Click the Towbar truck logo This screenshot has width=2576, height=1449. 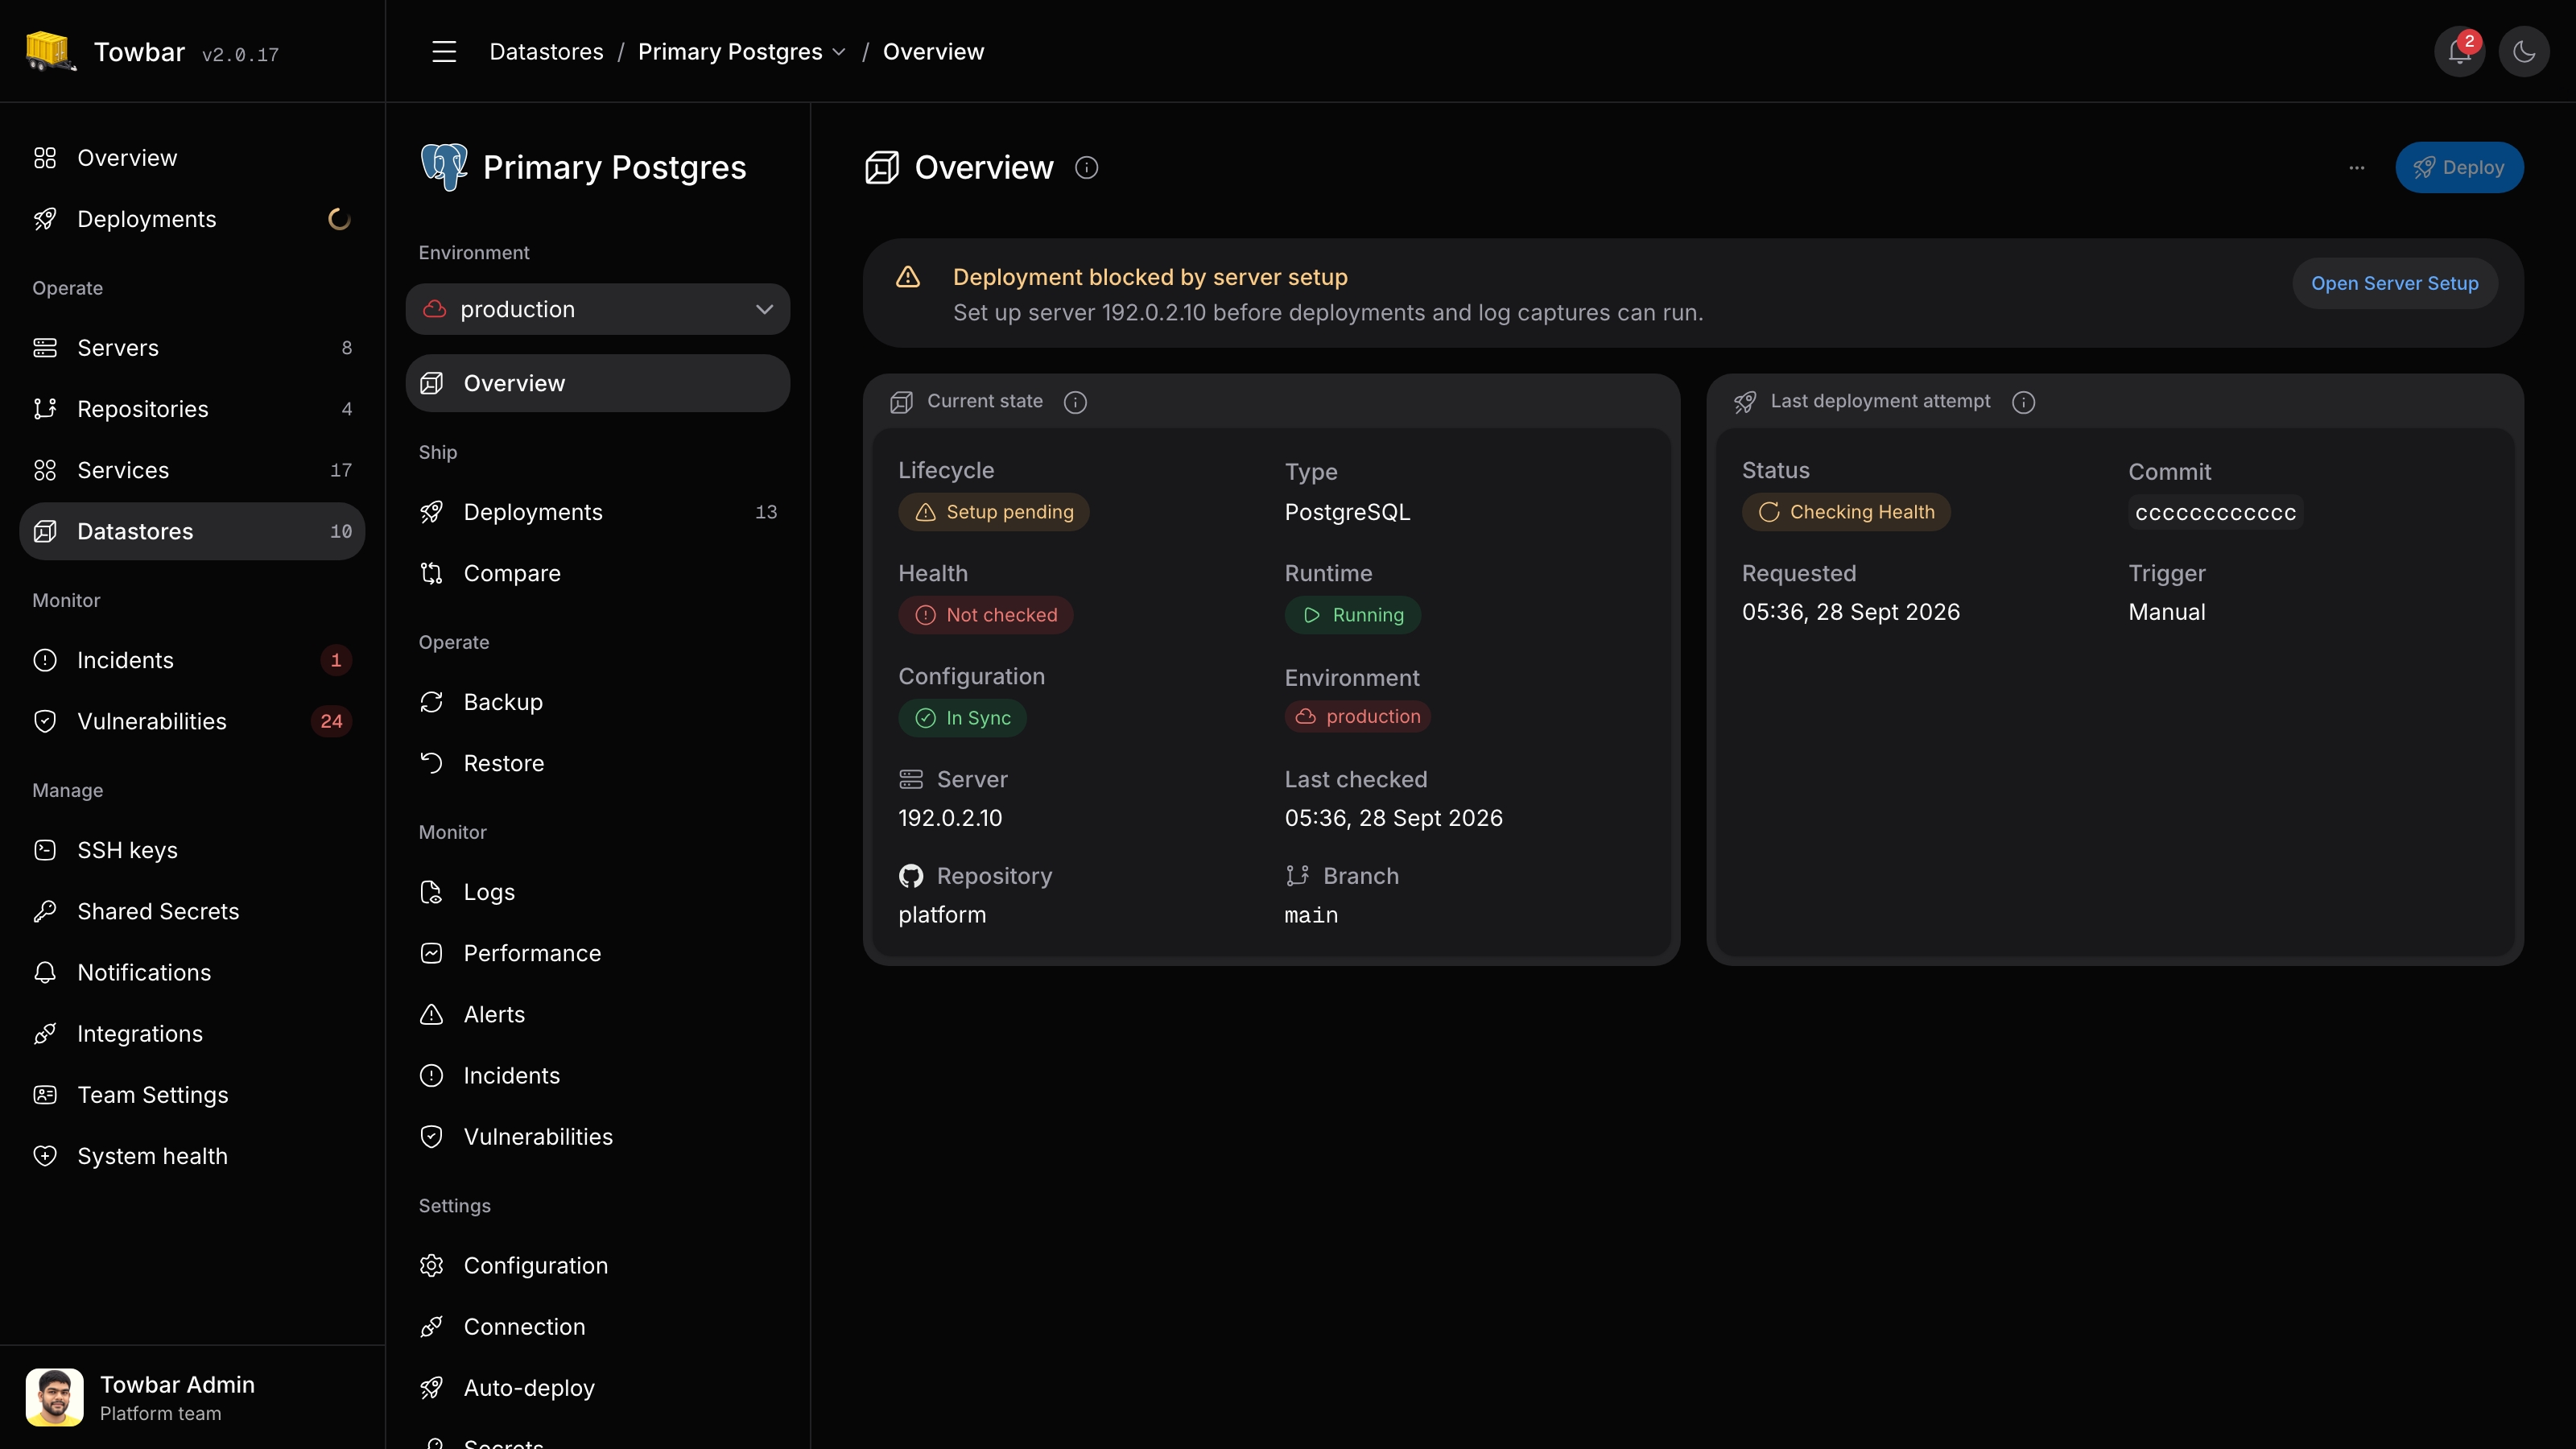pos(50,51)
